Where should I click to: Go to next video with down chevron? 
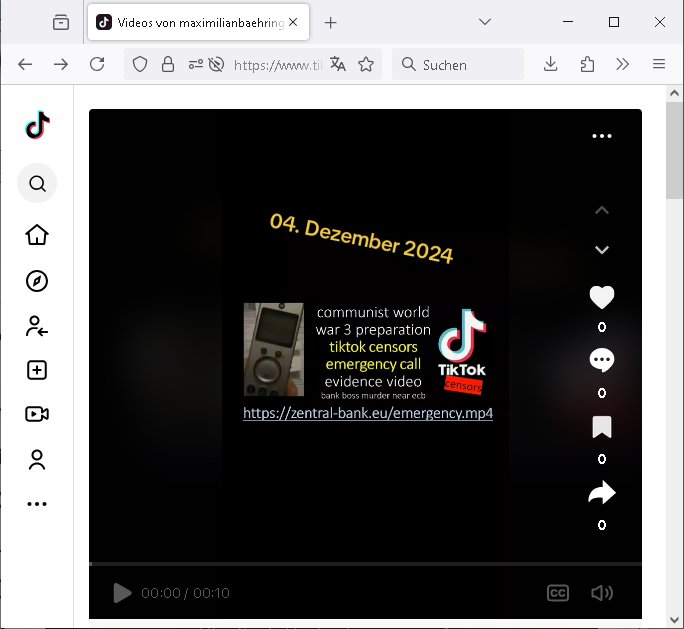pos(601,250)
